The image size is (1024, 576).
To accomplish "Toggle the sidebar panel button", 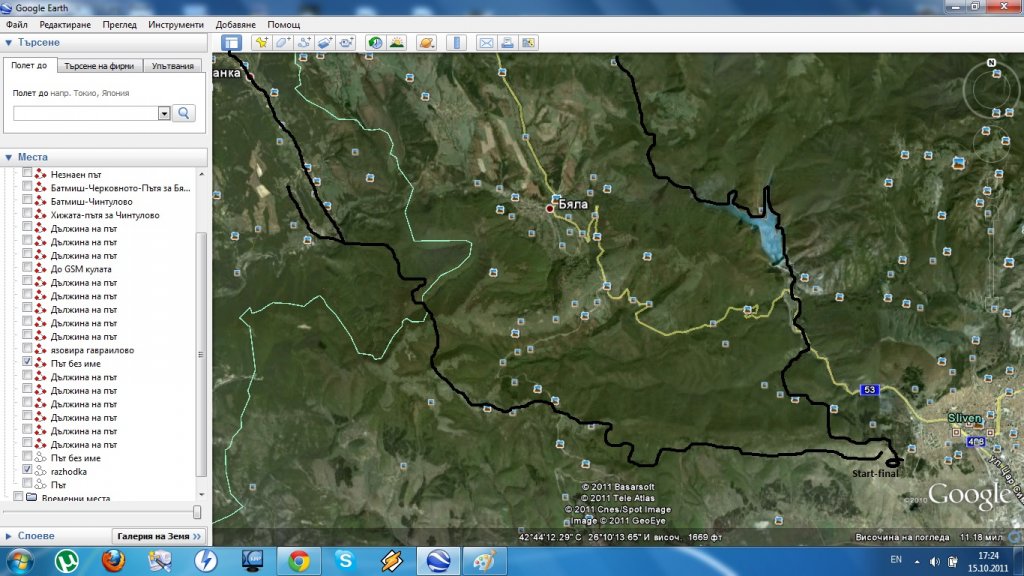I will 231,43.
